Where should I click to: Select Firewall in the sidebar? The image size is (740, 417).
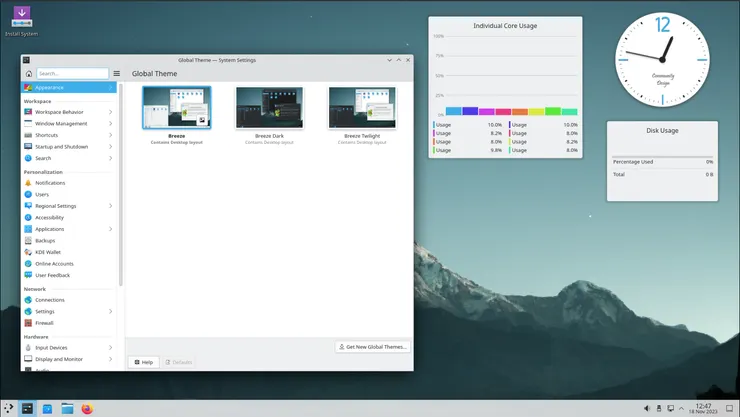45,323
